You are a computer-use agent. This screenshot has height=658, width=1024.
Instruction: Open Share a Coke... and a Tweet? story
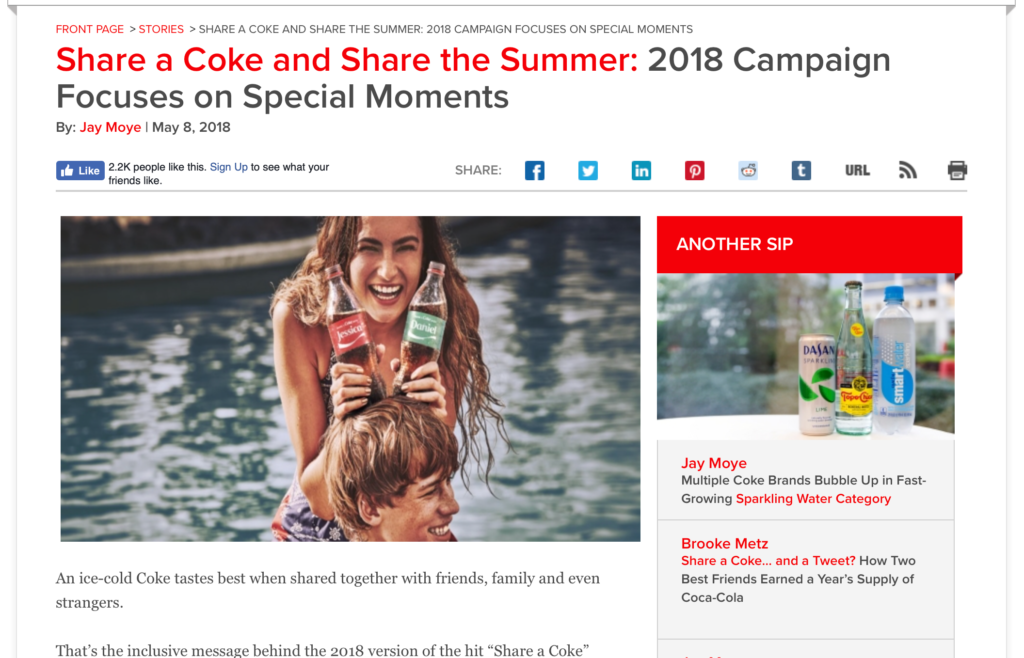768,561
